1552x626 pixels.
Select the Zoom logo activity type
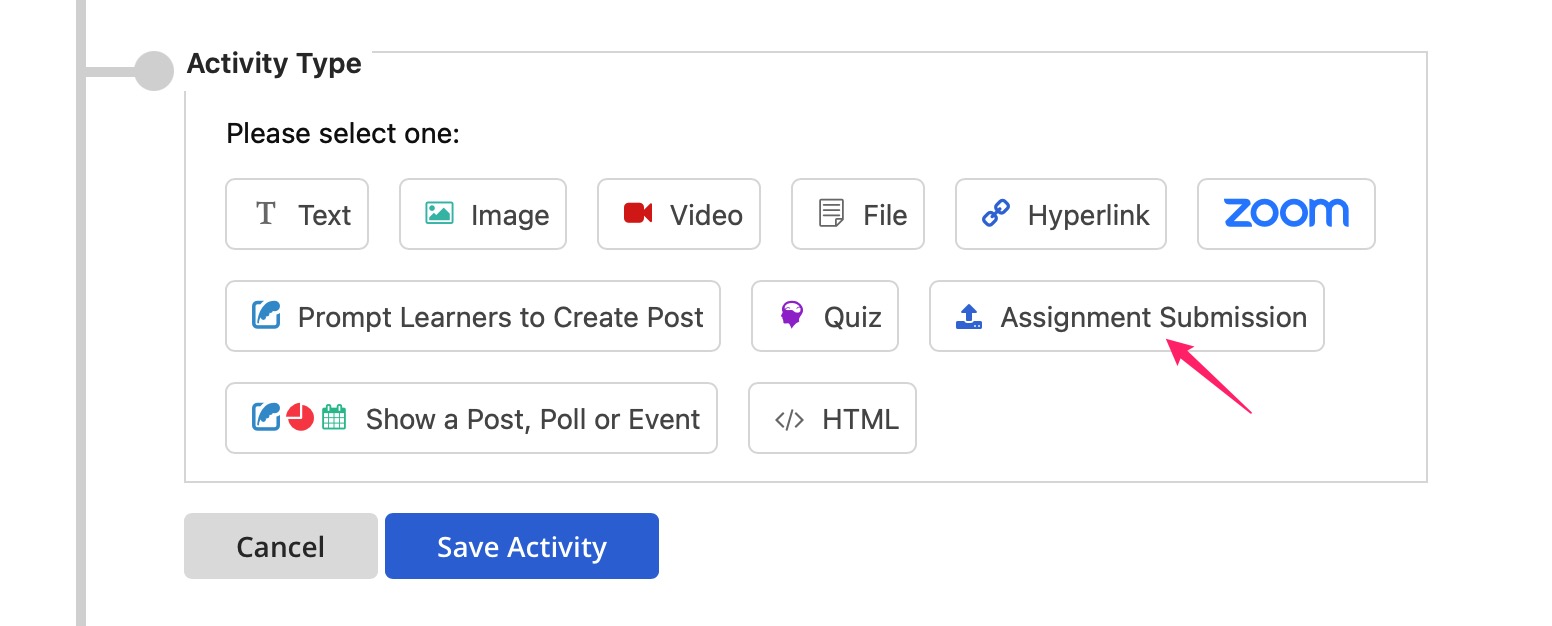click(1286, 213)
